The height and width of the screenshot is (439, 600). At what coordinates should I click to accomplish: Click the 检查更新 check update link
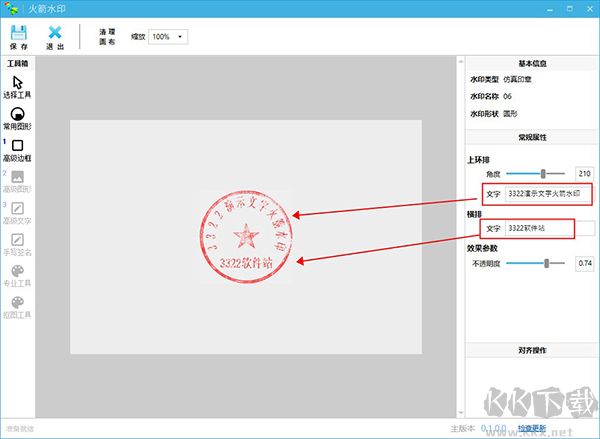pos(532,428)
